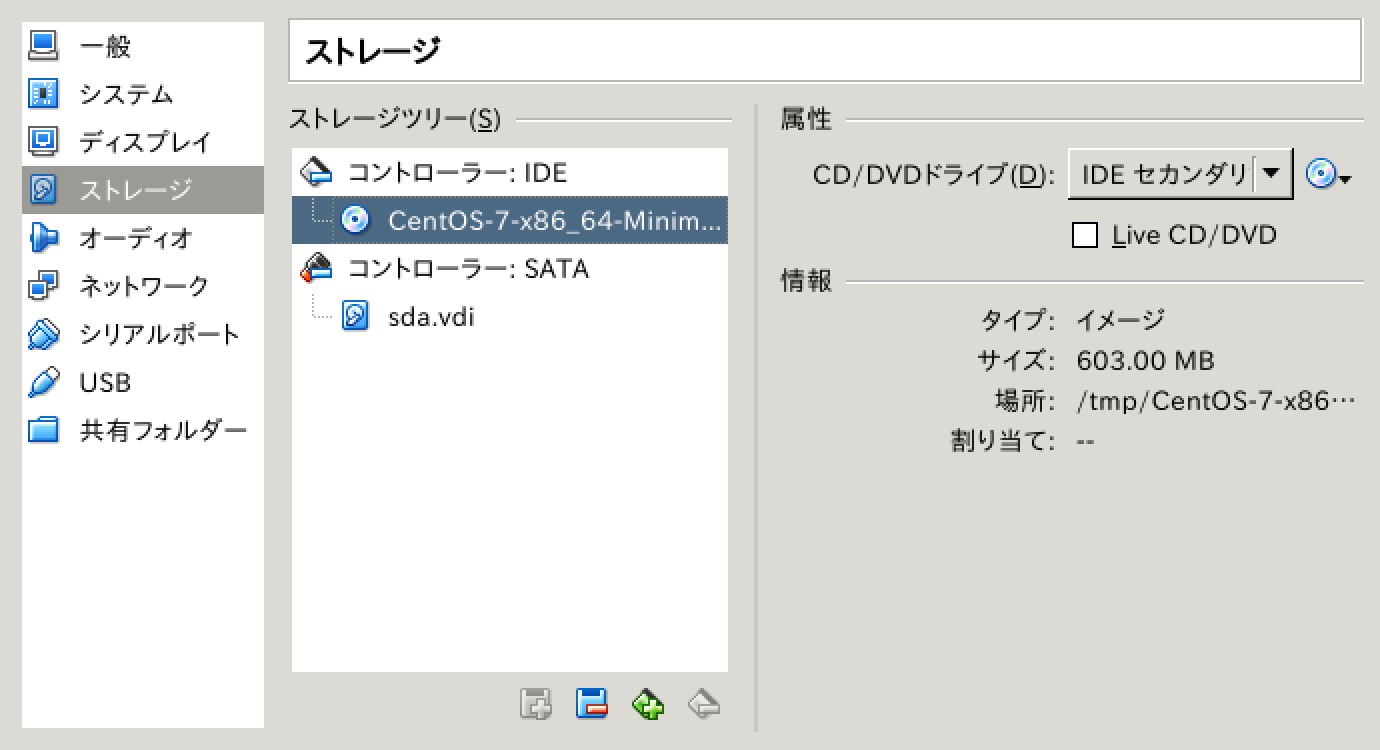Click the SATA controller icon in tree
The image size is (1380, 750).
coord(317,268)
